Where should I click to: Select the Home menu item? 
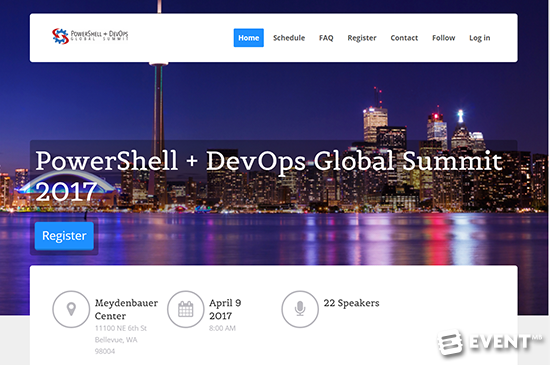point(249,38)
